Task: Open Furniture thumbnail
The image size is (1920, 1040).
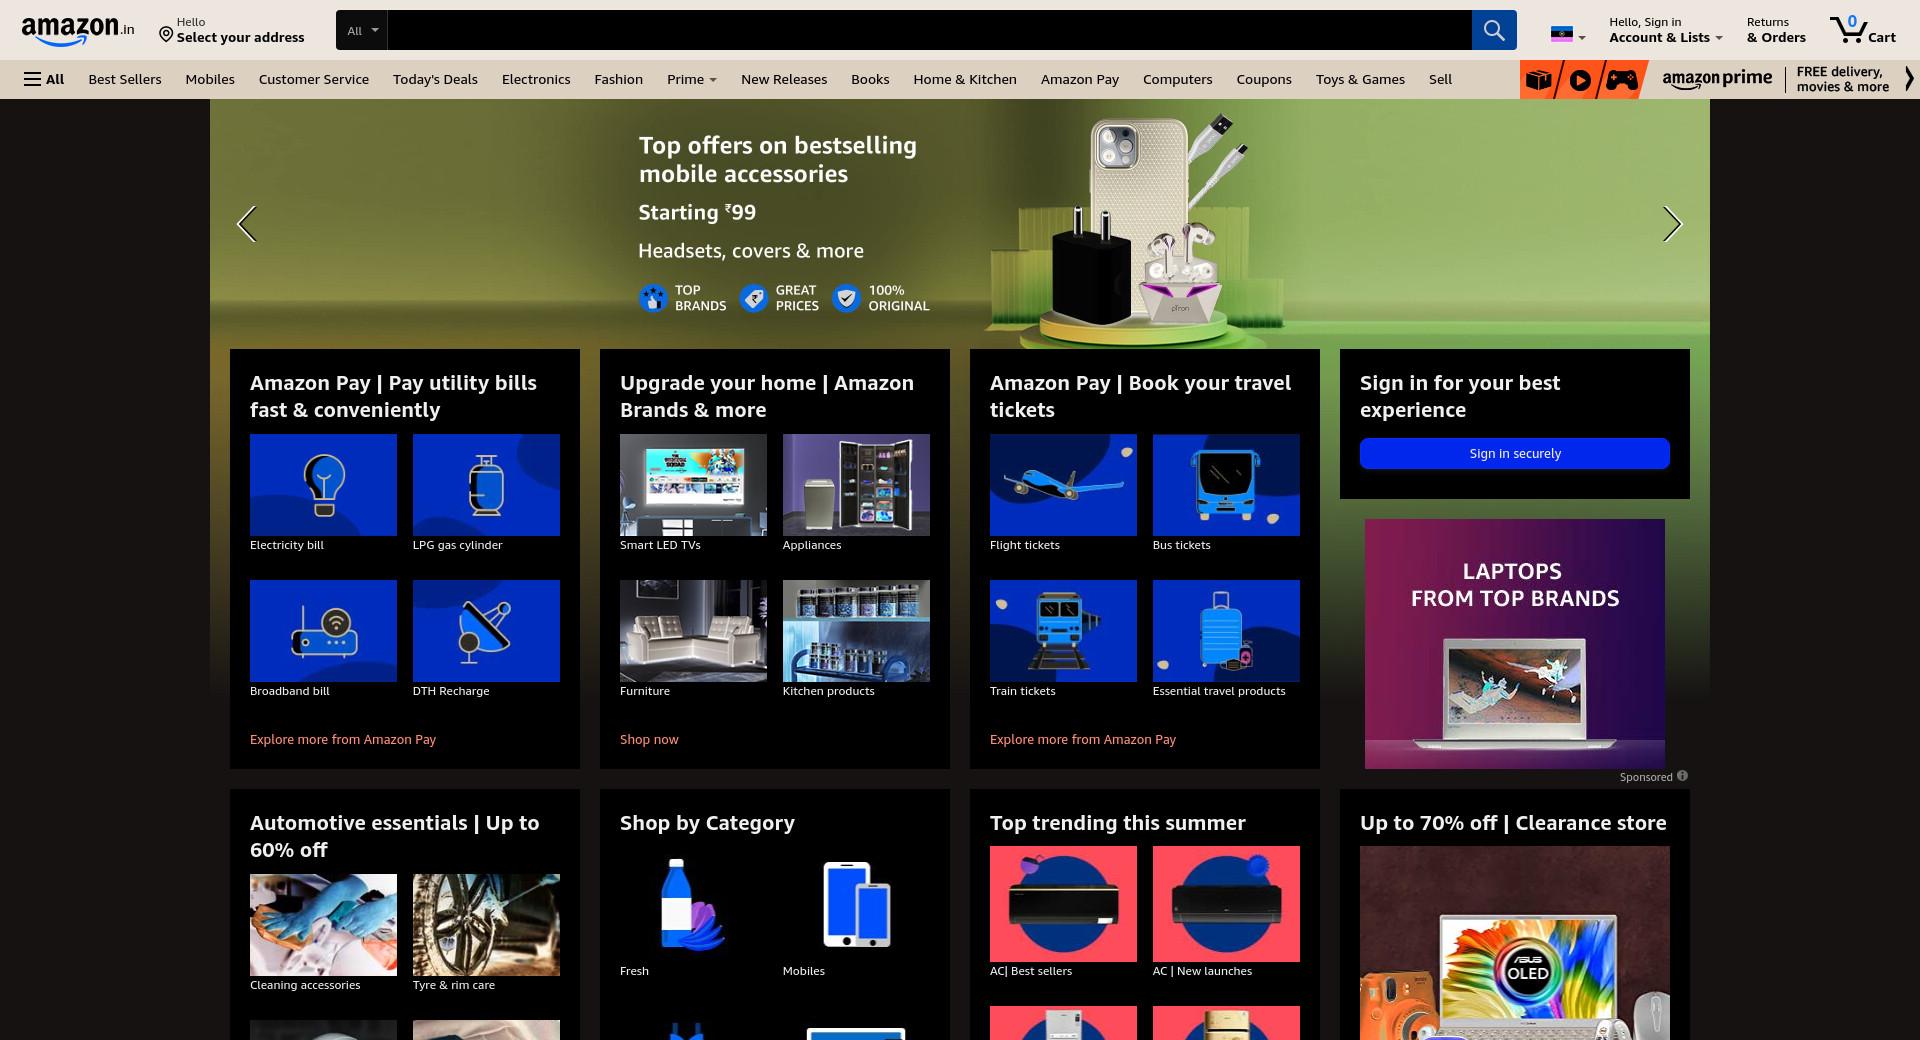Action: pos(693,631)
